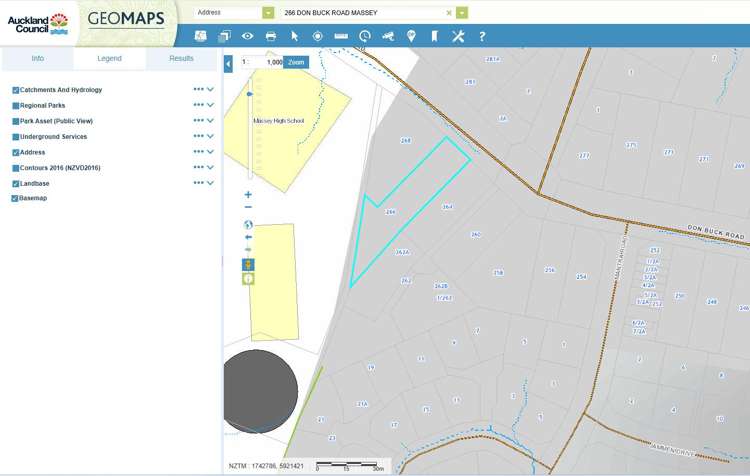Switch to the Results tab
Screen dimensions: 750x476
[x=181, y=59]
